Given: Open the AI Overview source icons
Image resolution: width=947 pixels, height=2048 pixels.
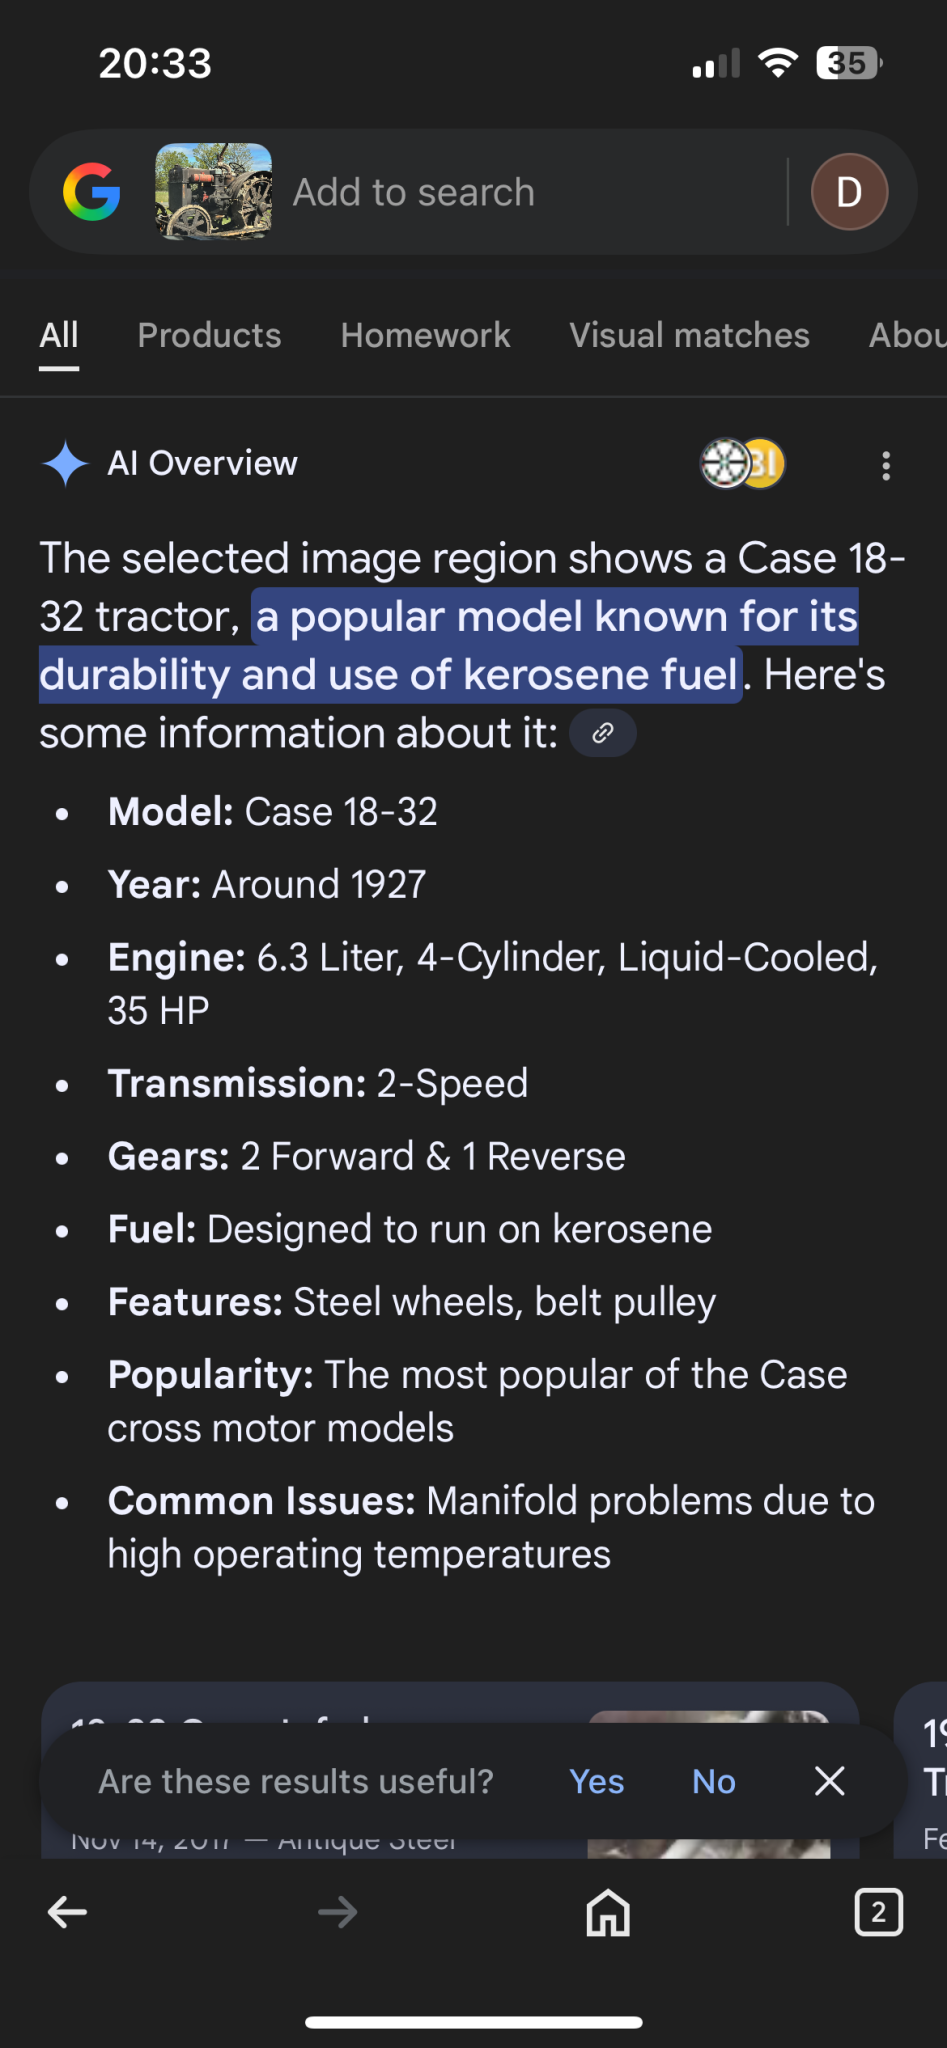Looking at the screenshot, I should click(x=742, y=464).
